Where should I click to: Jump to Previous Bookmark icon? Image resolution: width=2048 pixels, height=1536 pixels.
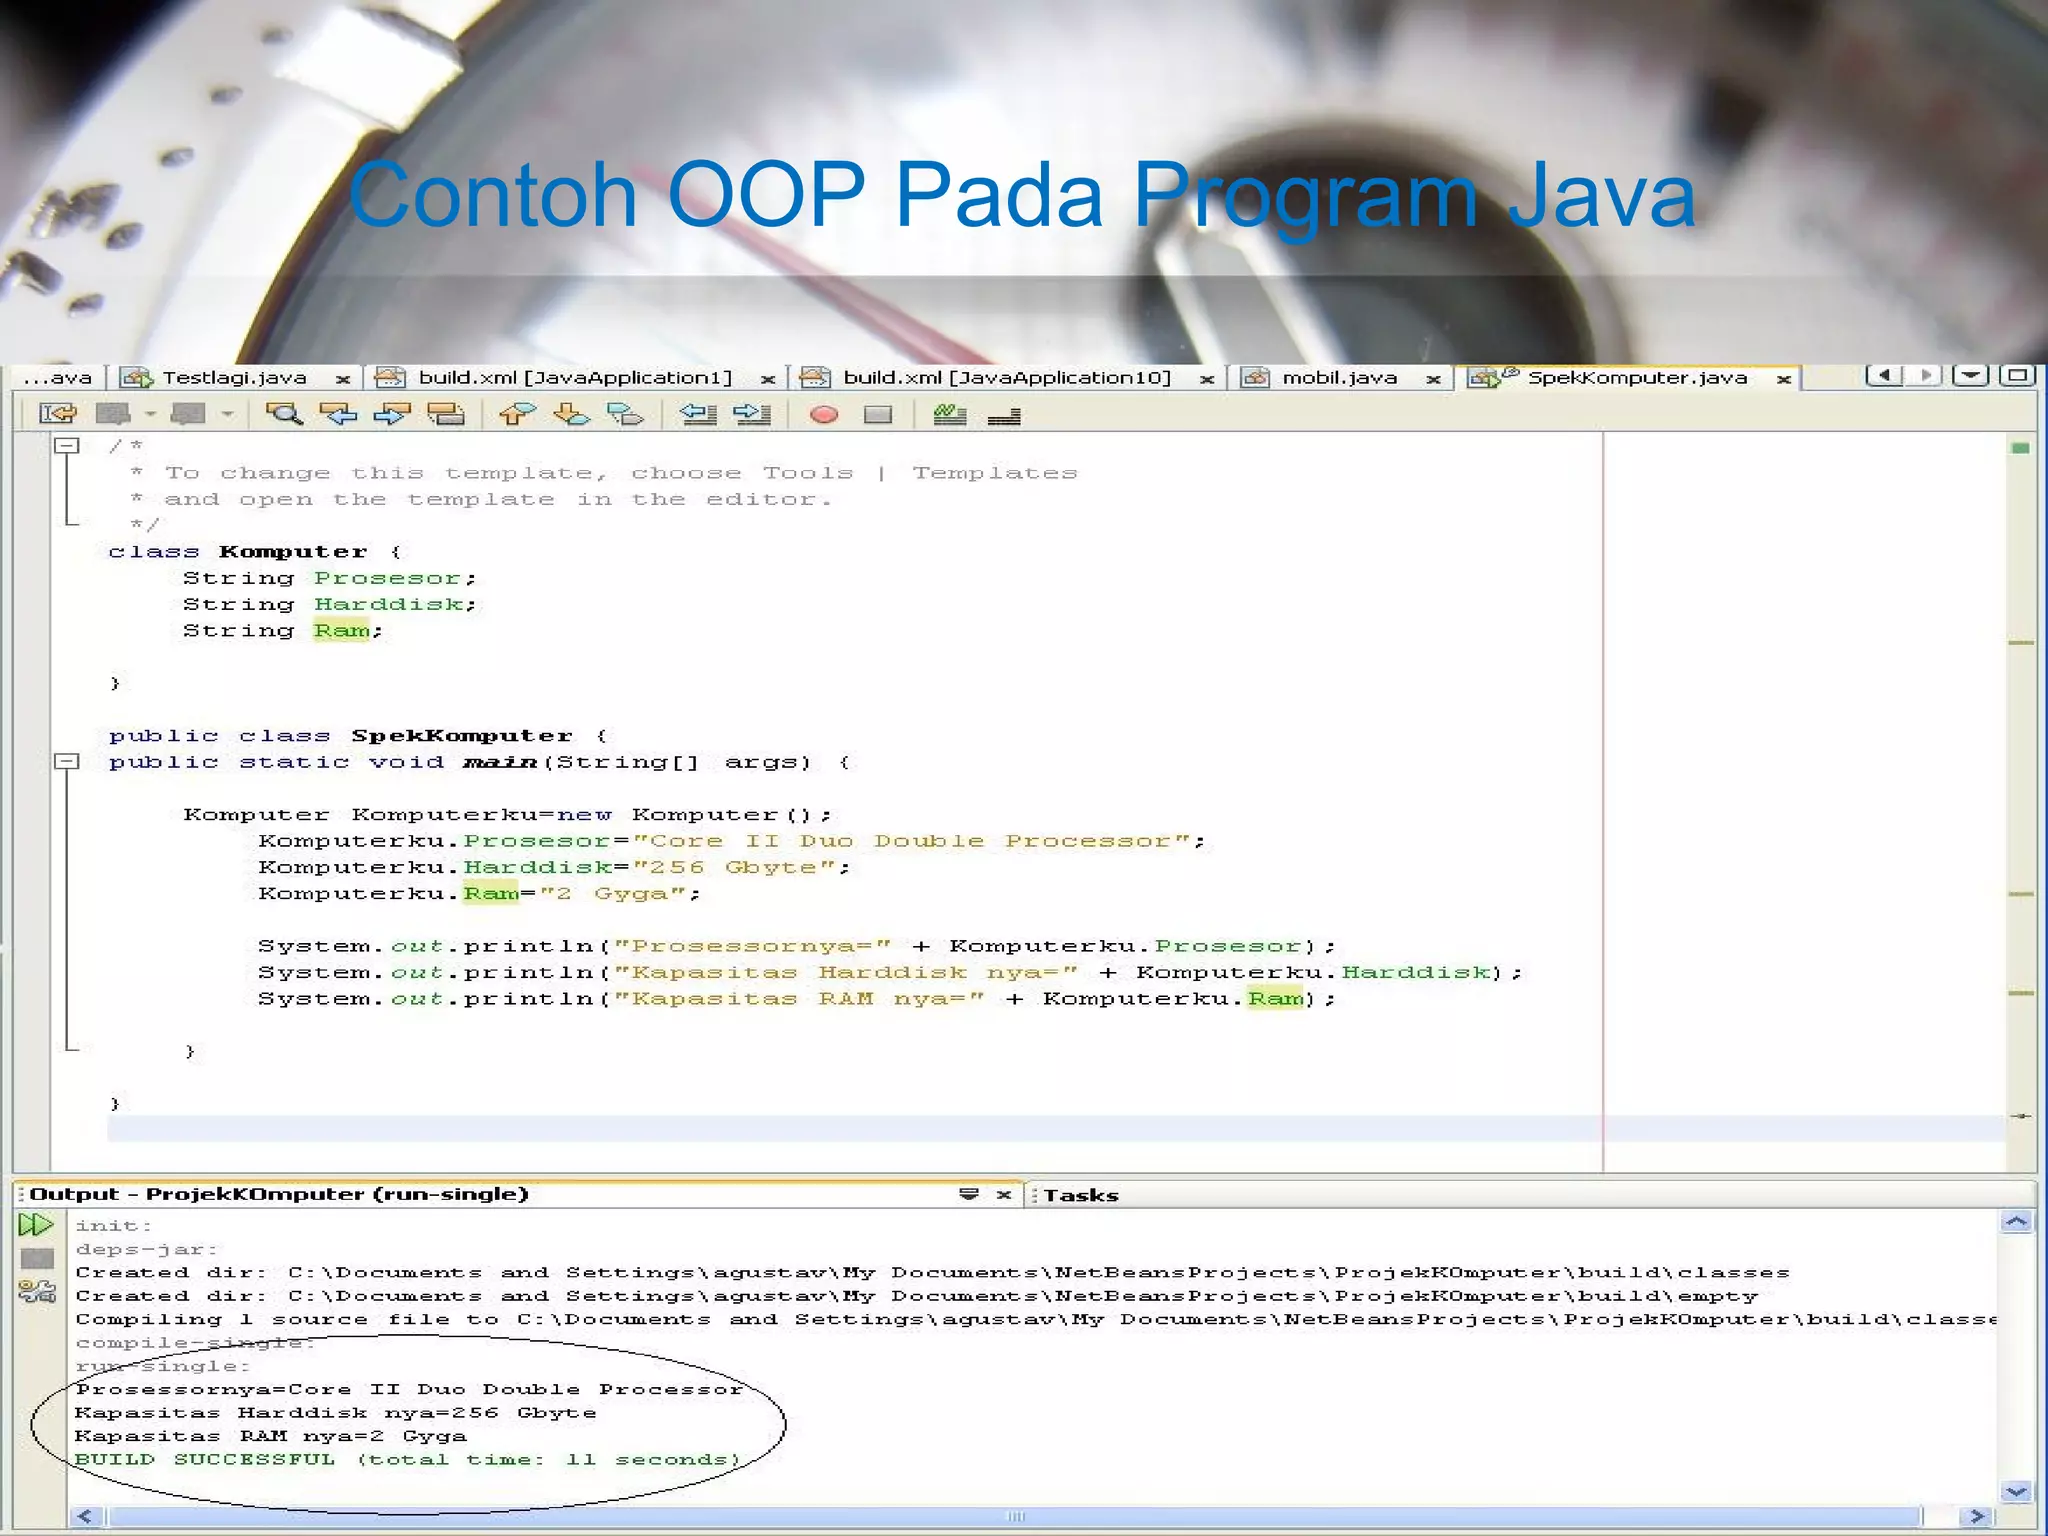(517, 414)
